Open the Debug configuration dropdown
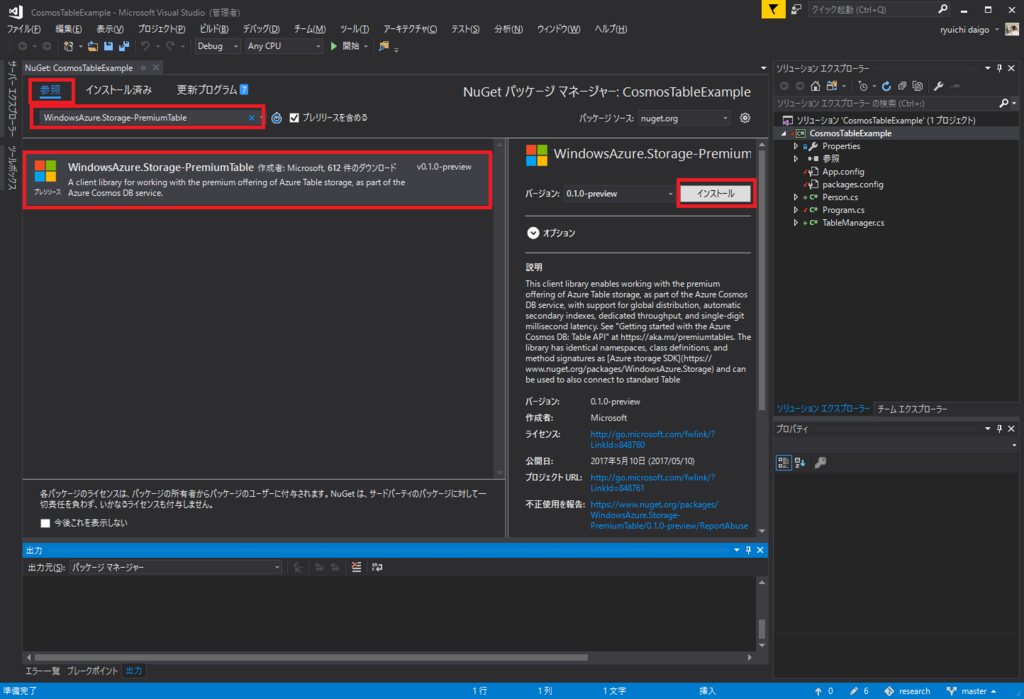Viewport: 1024px width, 699px height. pyautogui.click(x=218, y=46)
